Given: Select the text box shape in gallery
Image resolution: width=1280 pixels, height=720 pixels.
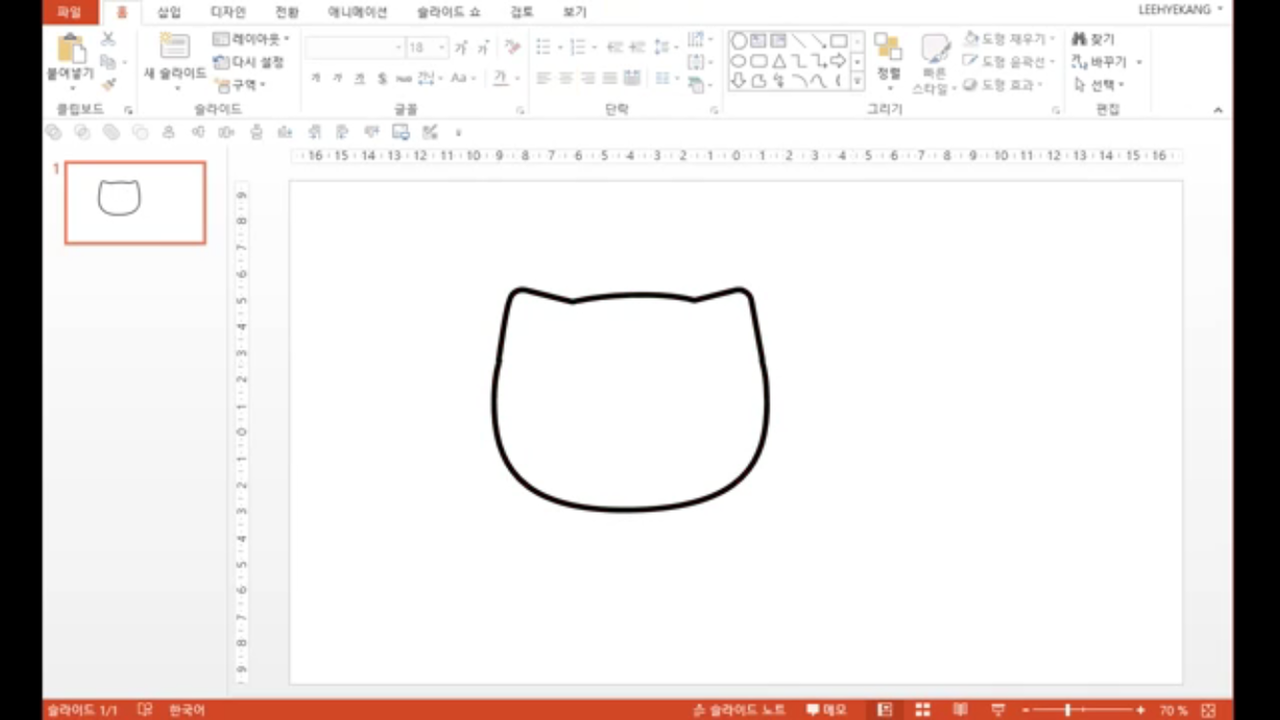Looking at the screenshot, I should (759, 41).
